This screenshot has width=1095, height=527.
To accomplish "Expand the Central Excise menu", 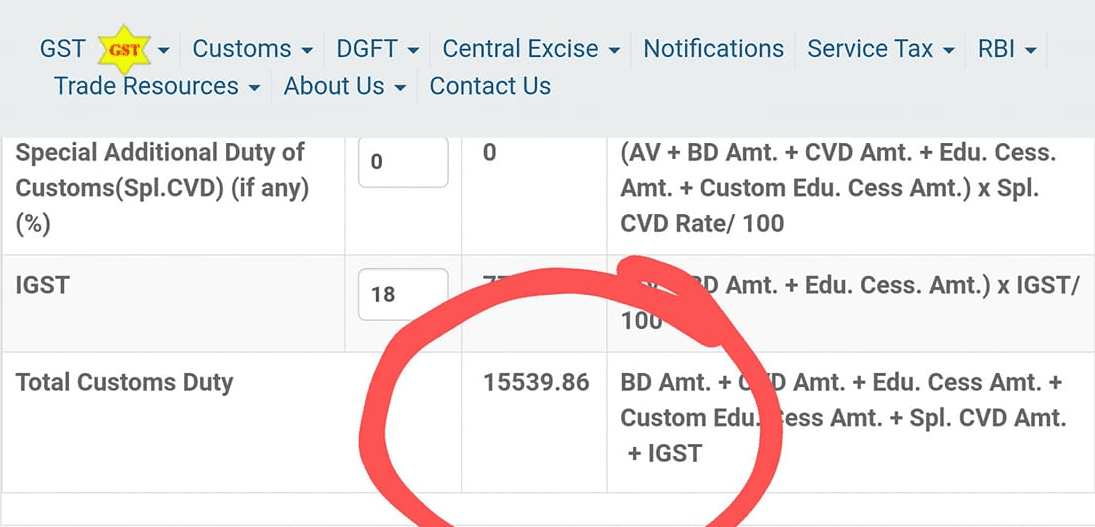I will 531,49.
